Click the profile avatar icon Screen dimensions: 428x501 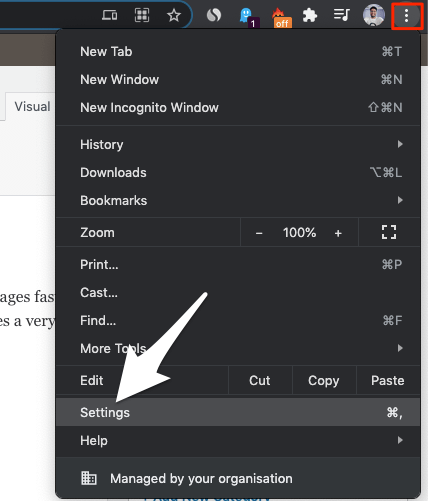coord(374,15)
